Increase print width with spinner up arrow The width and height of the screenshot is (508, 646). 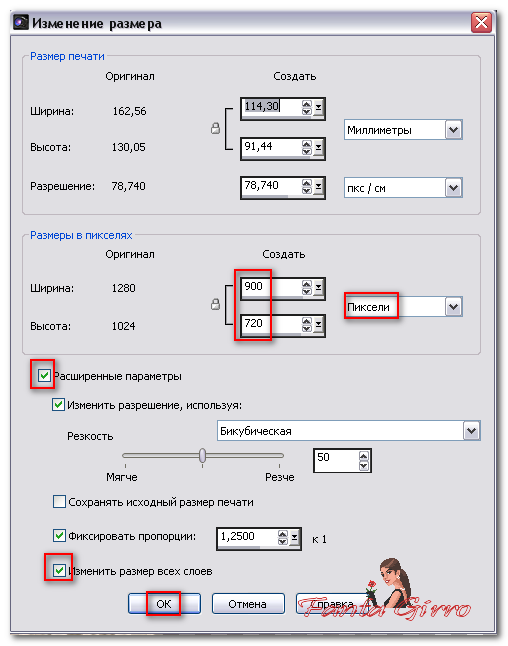307,104
